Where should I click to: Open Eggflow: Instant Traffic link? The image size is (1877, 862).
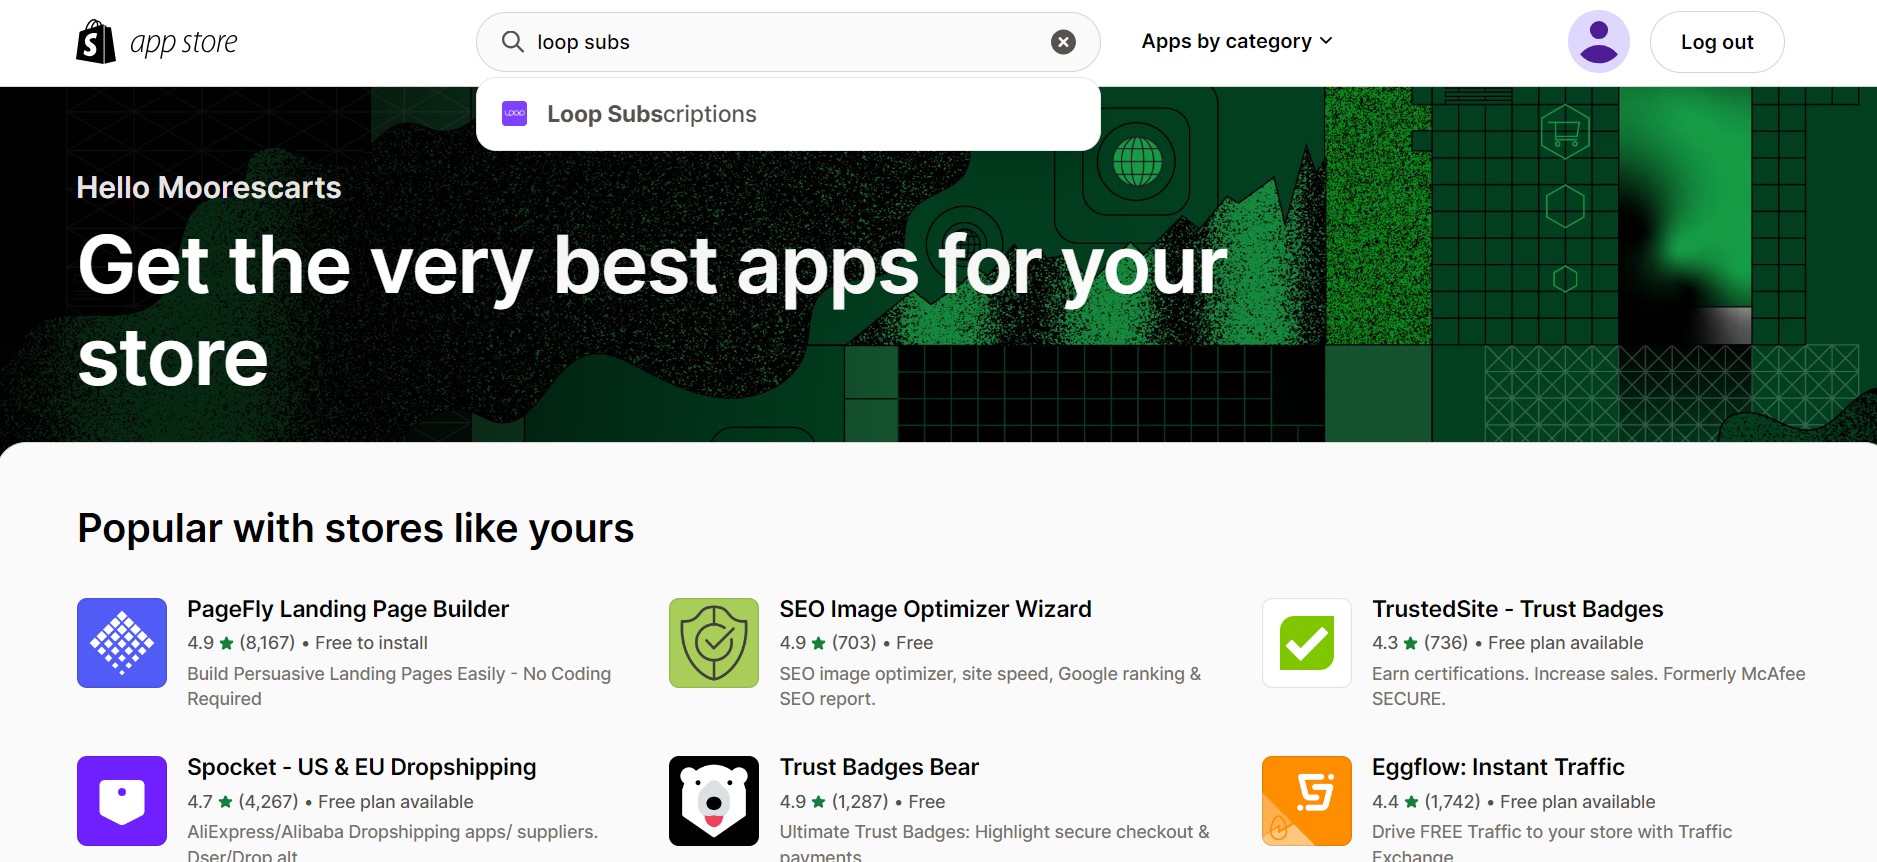pyautogui.click(x=1498, y=767)
